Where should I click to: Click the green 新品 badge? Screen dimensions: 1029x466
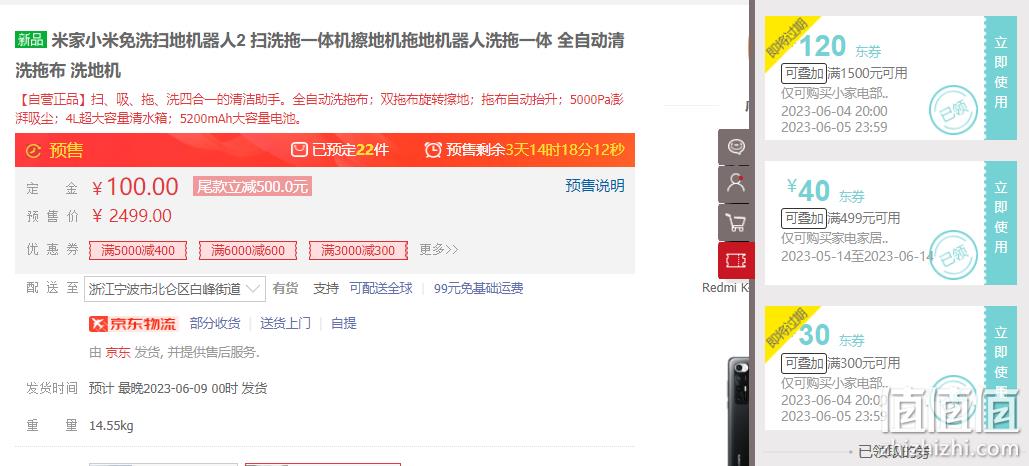[31, 40]
